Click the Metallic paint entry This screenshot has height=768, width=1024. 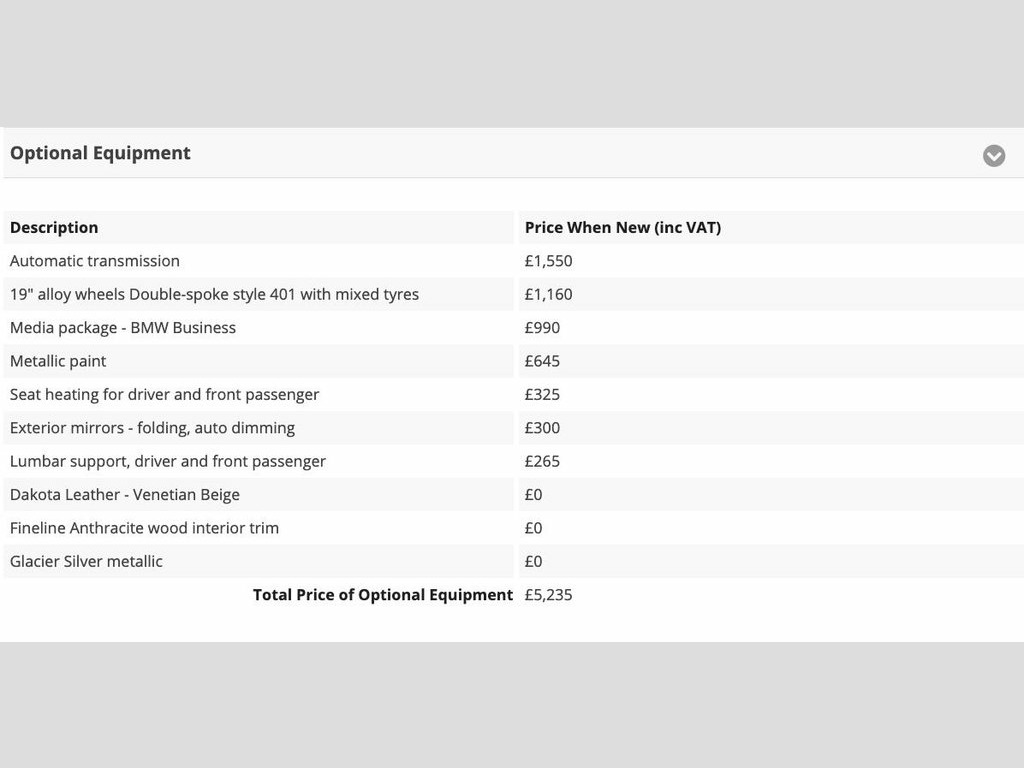tap(58, 361)
